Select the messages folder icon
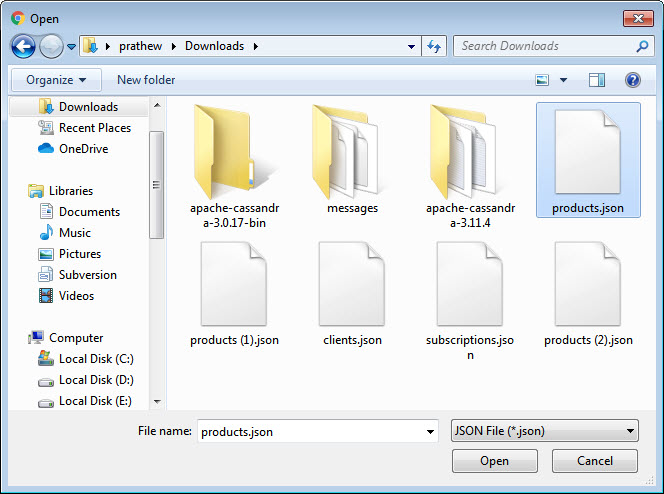Screen dimensions: 664x494 point(346,152)
